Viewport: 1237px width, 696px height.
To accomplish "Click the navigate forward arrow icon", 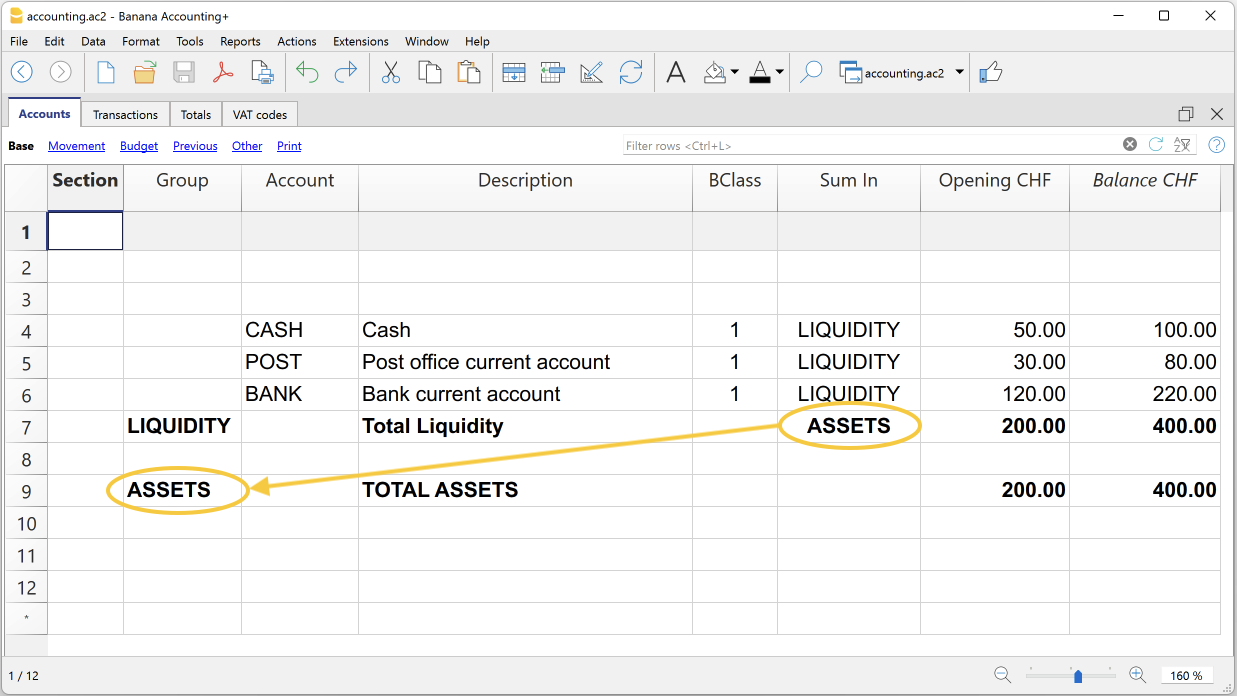I will point(60,72).
